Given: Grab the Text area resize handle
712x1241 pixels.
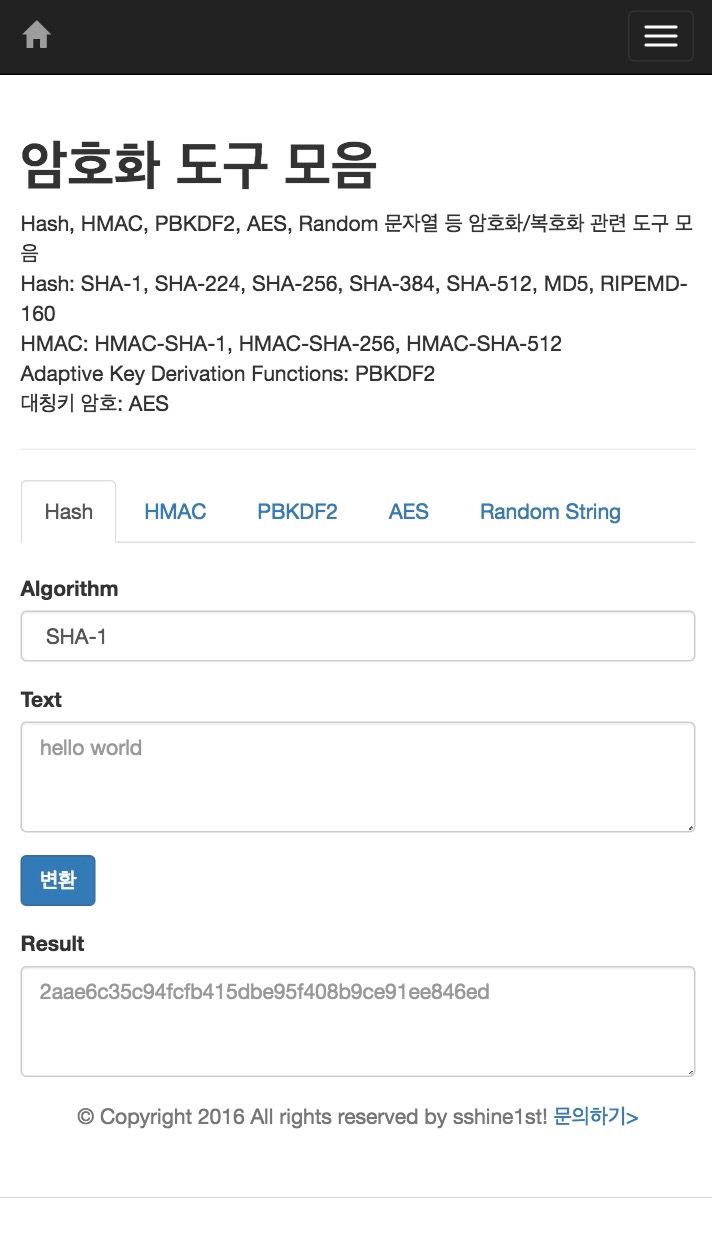Looking at the screenshot, I should click(688, 825).
